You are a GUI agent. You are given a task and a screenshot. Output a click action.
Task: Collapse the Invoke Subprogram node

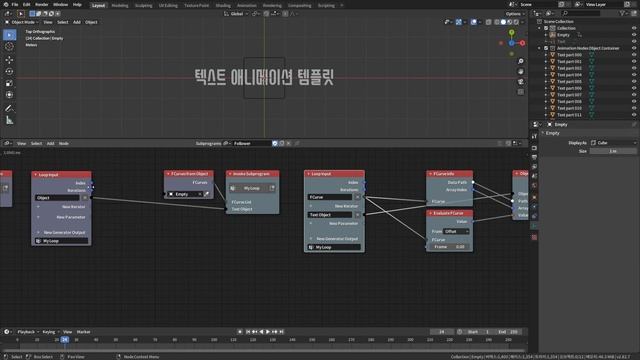tap(230, 174)
